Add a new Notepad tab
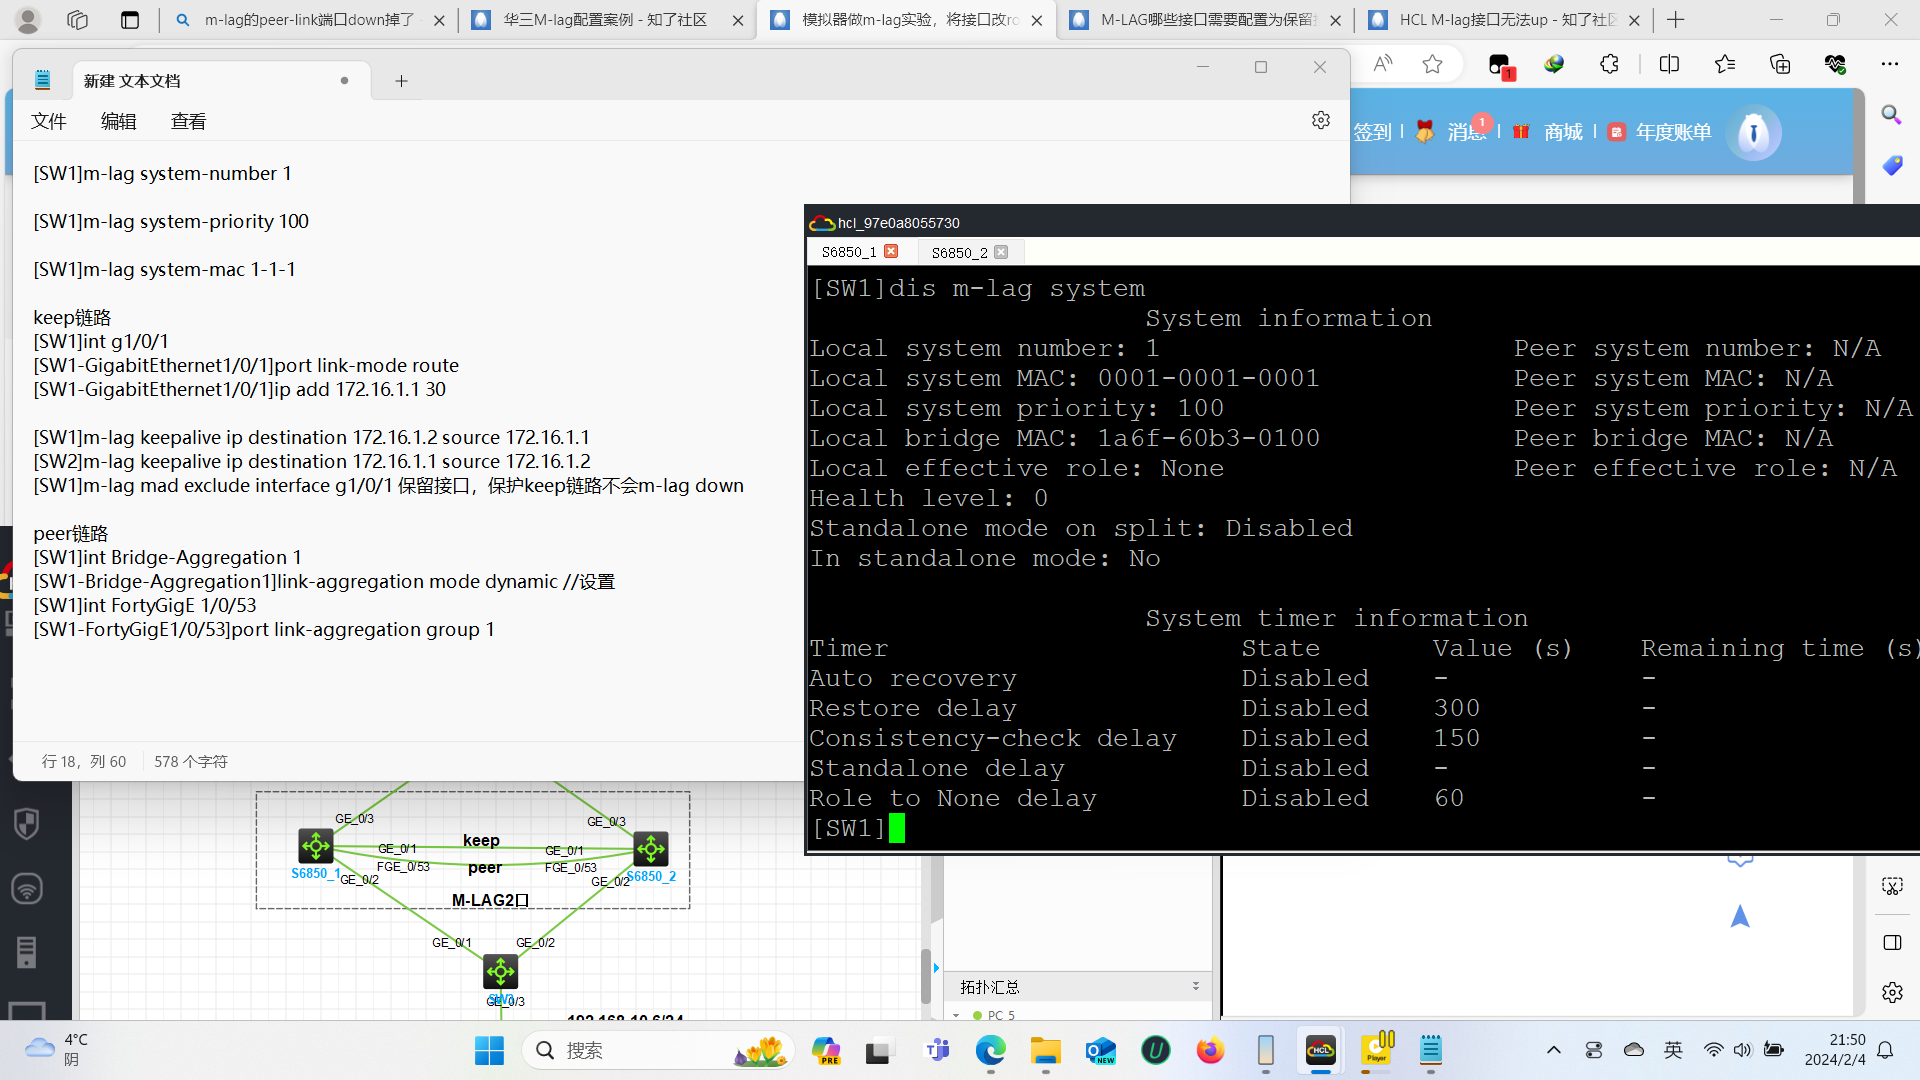The width and height of the screenshot is (1920, 1080). coord(401,81)
